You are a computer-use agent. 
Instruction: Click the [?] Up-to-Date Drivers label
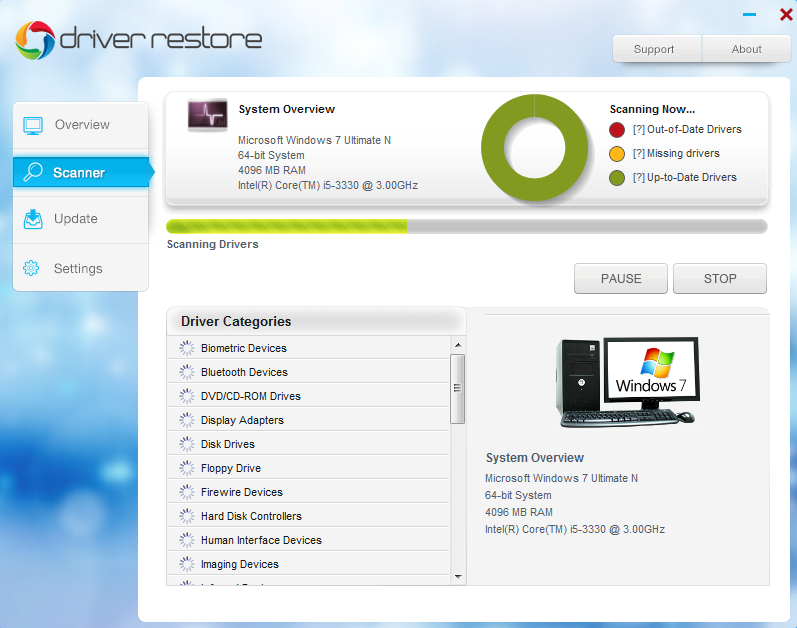(x=684, y=177)
